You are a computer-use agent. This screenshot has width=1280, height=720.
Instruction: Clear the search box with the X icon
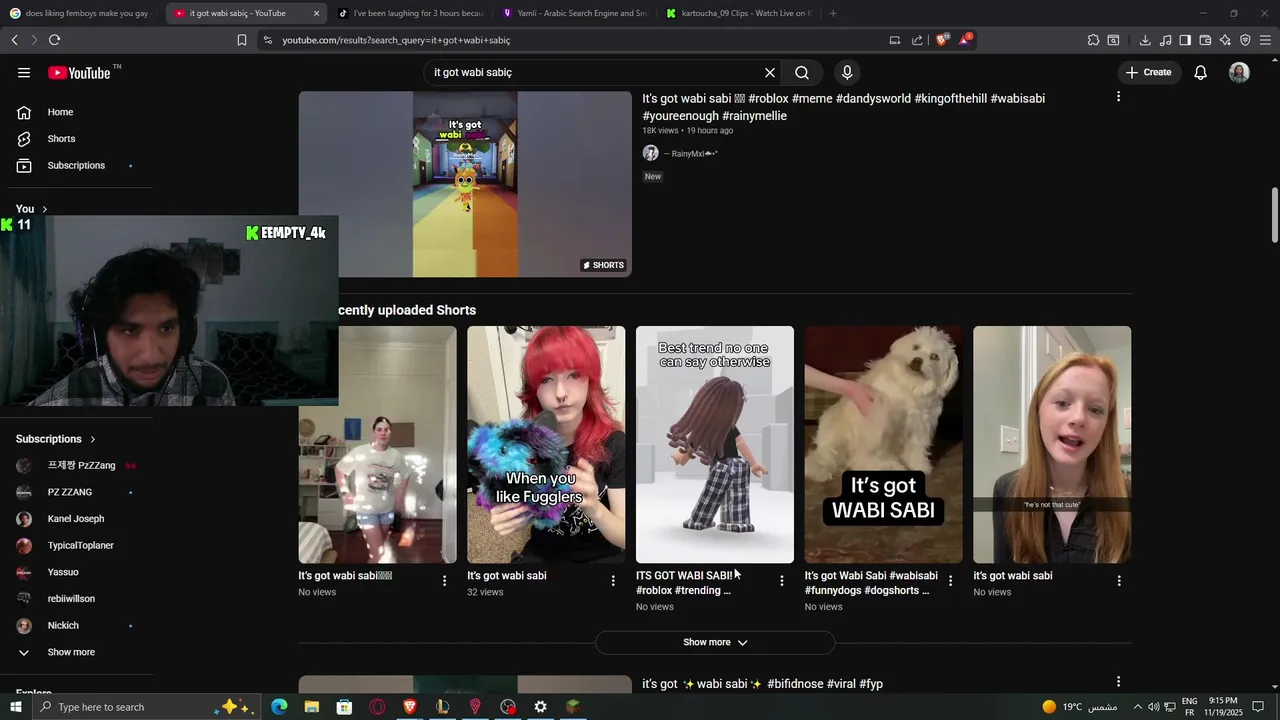[770, 72]
